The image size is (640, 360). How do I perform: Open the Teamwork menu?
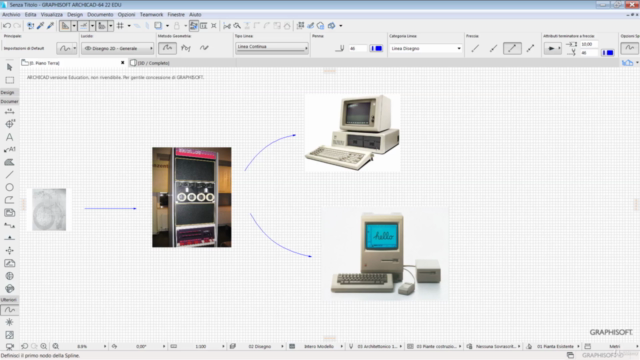[x=151, y=14]
